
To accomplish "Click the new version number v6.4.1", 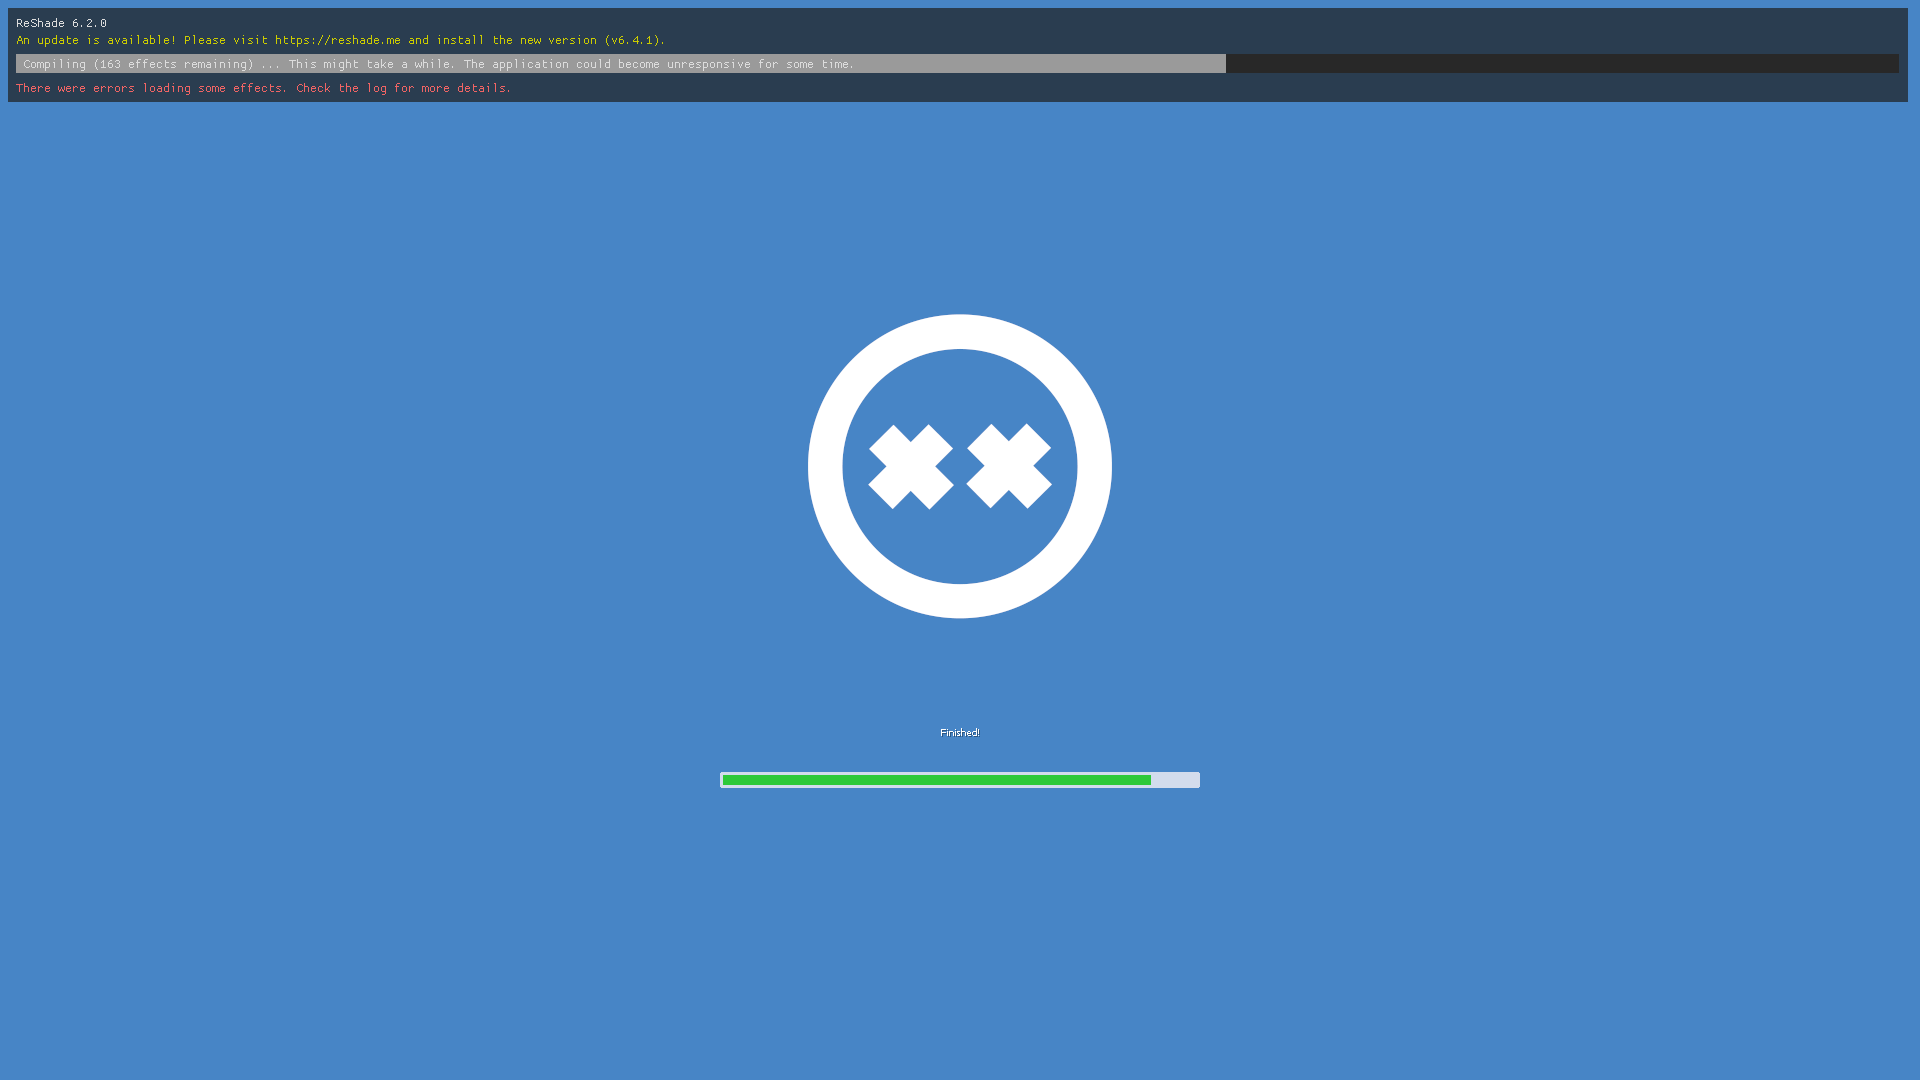I will [632, 40].
